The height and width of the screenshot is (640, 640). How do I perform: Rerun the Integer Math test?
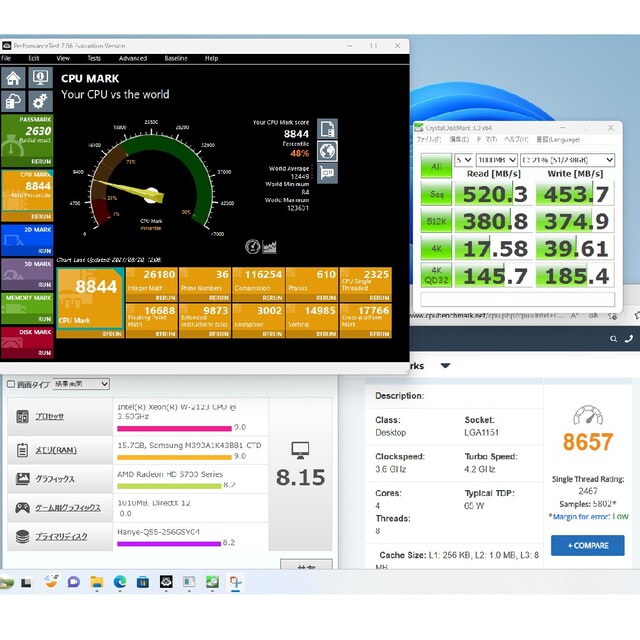[x=165, y=298]
